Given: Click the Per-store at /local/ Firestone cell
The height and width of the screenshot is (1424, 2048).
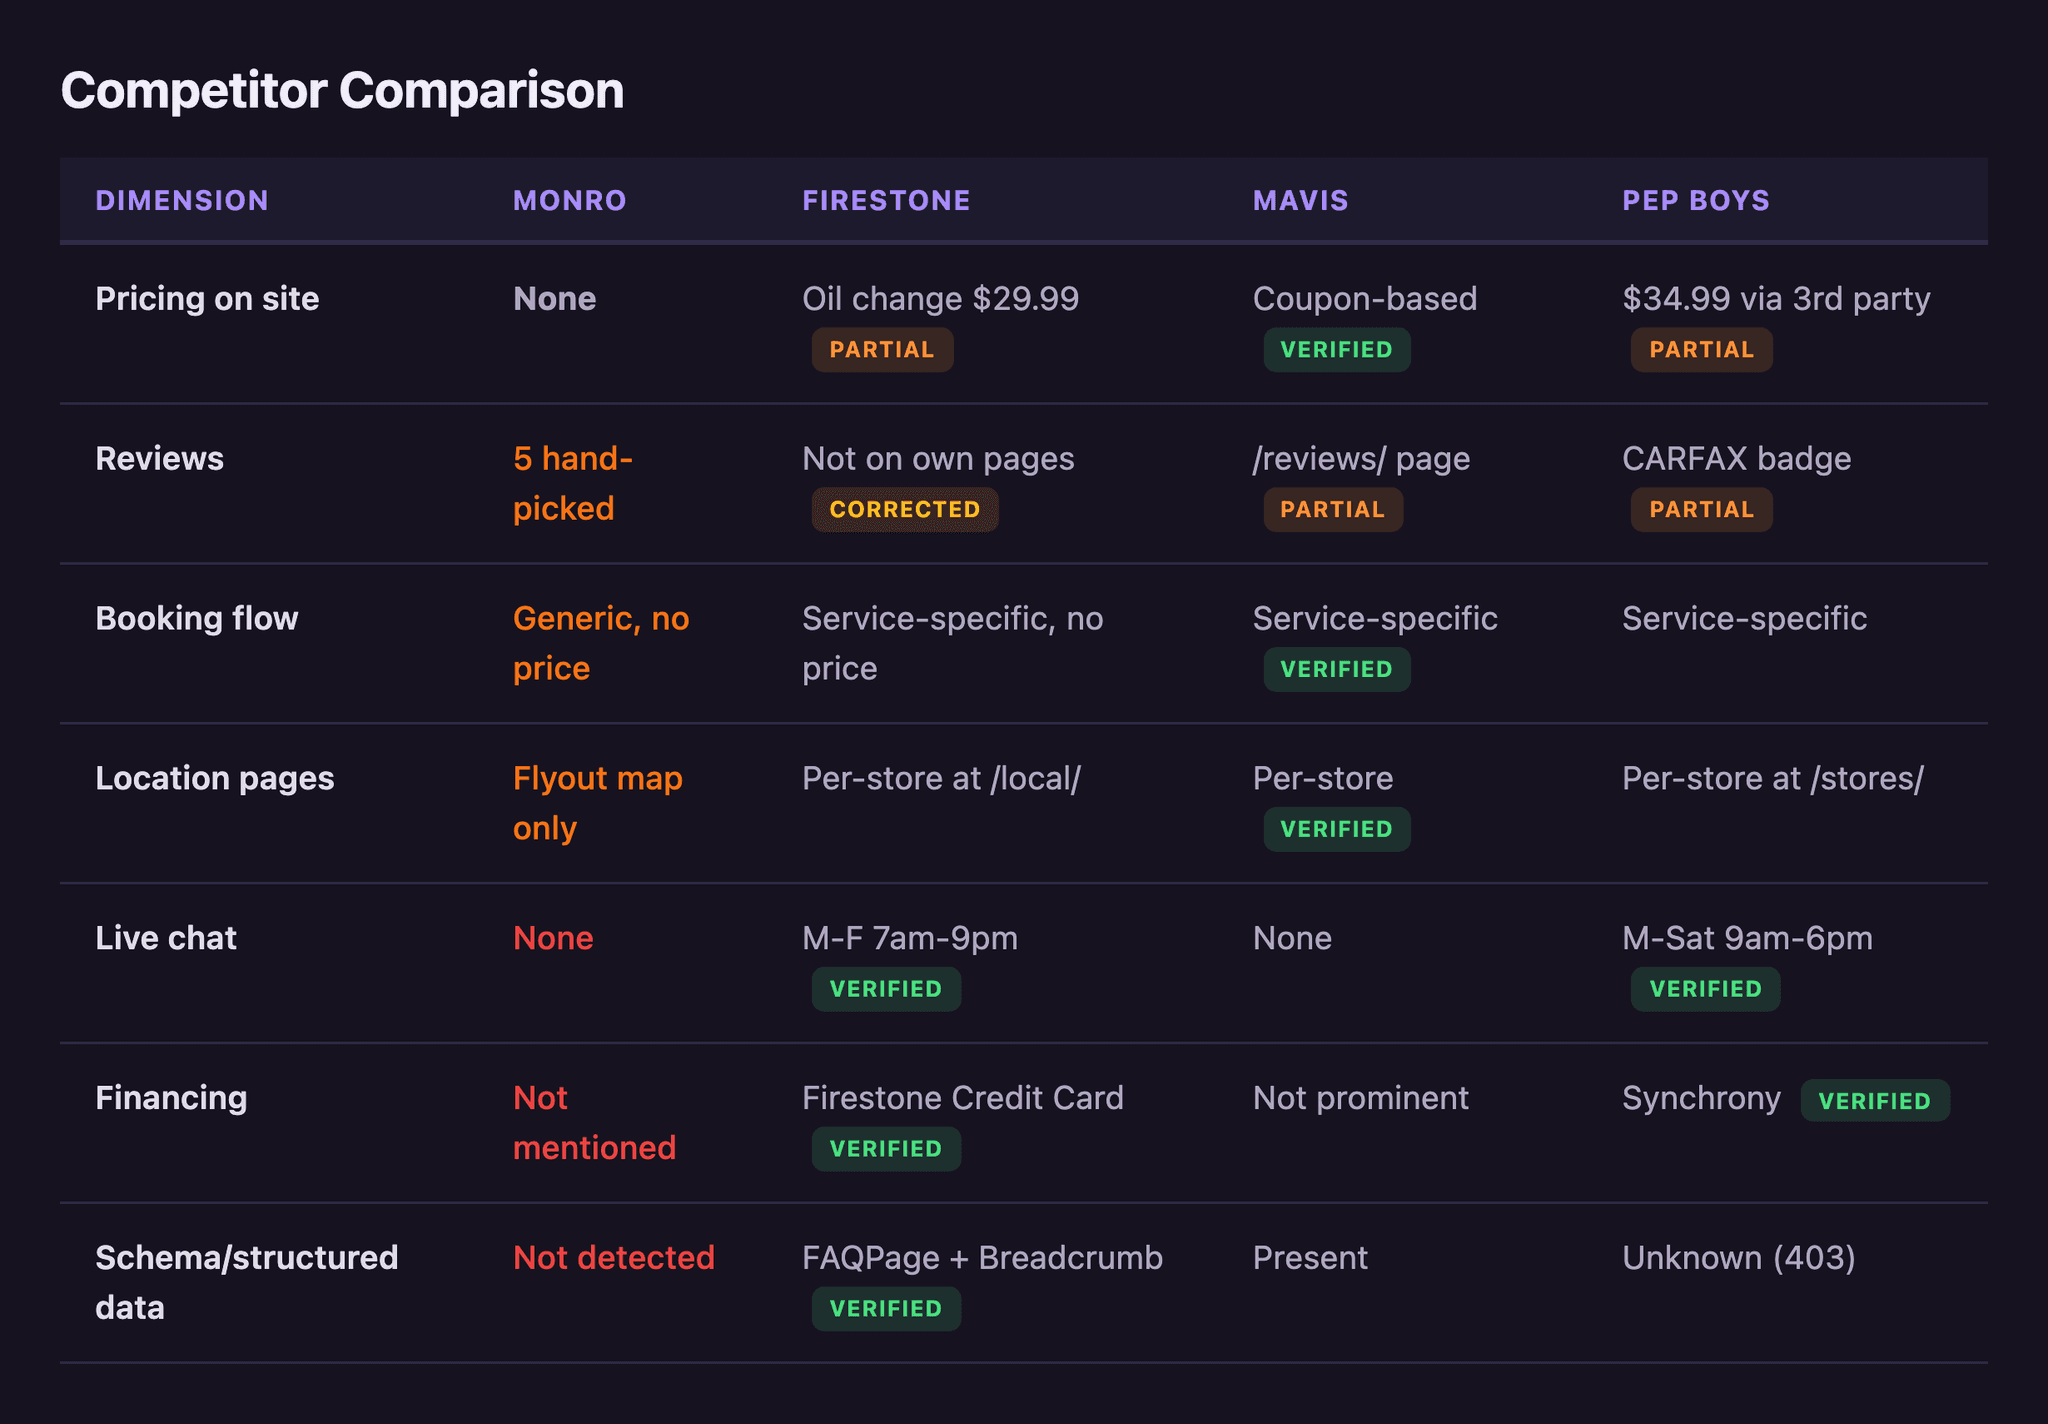Looking at the screenshot, I should coord(943,777).
